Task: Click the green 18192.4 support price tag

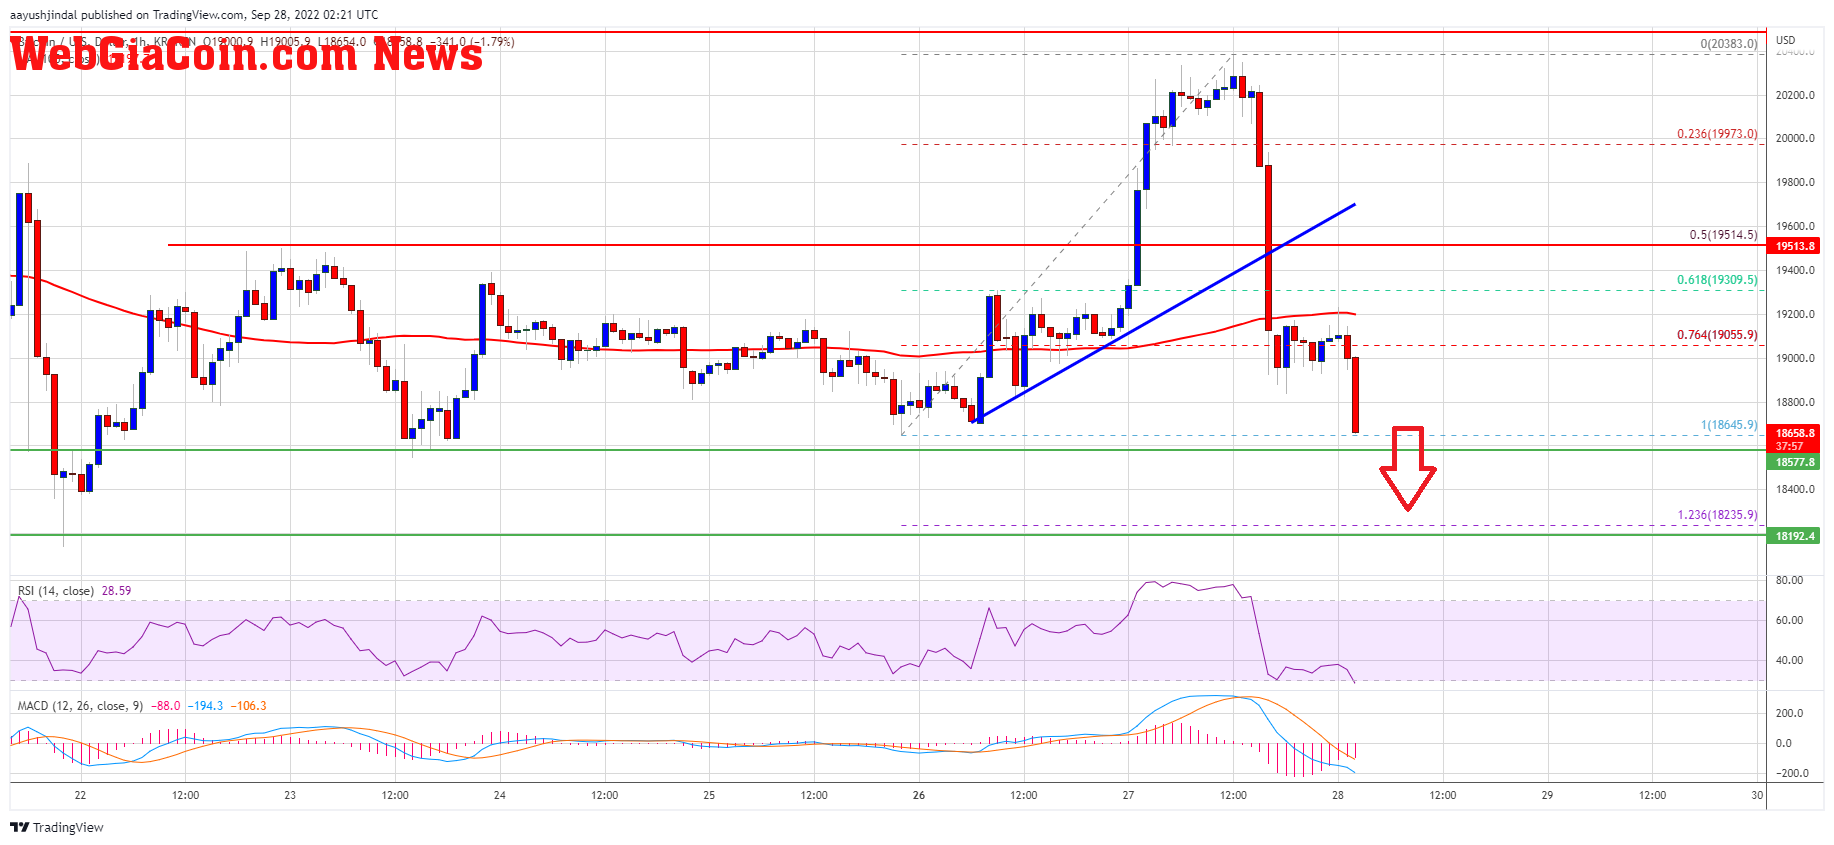Action: coord(1794,536)
